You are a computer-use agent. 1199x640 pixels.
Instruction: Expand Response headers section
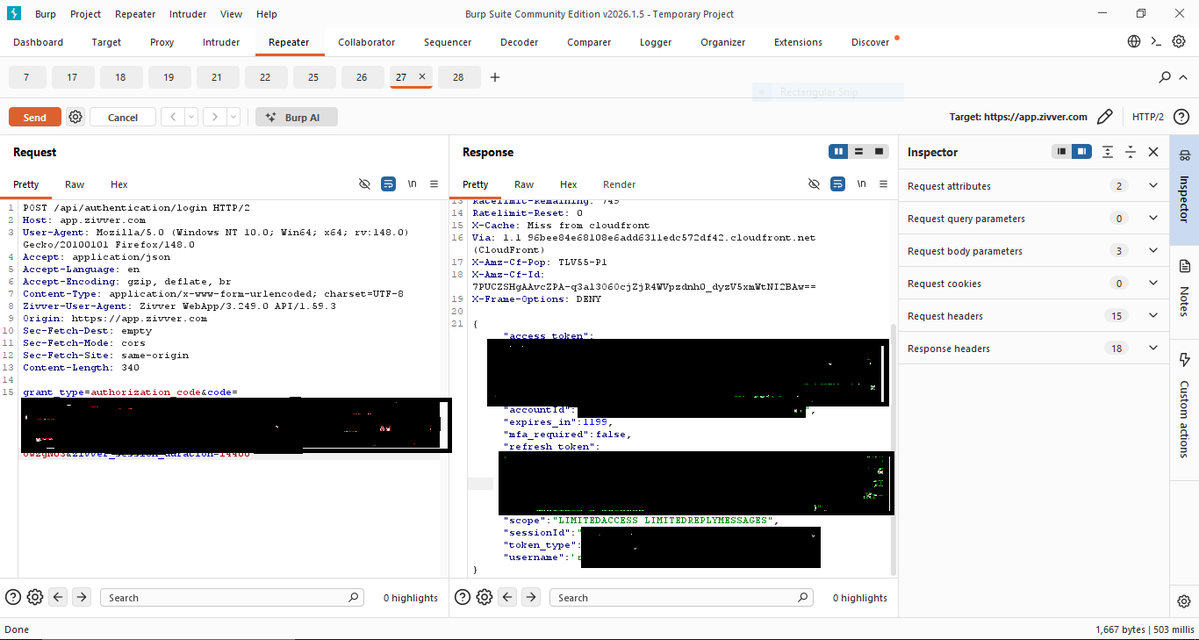point(1154,349)
